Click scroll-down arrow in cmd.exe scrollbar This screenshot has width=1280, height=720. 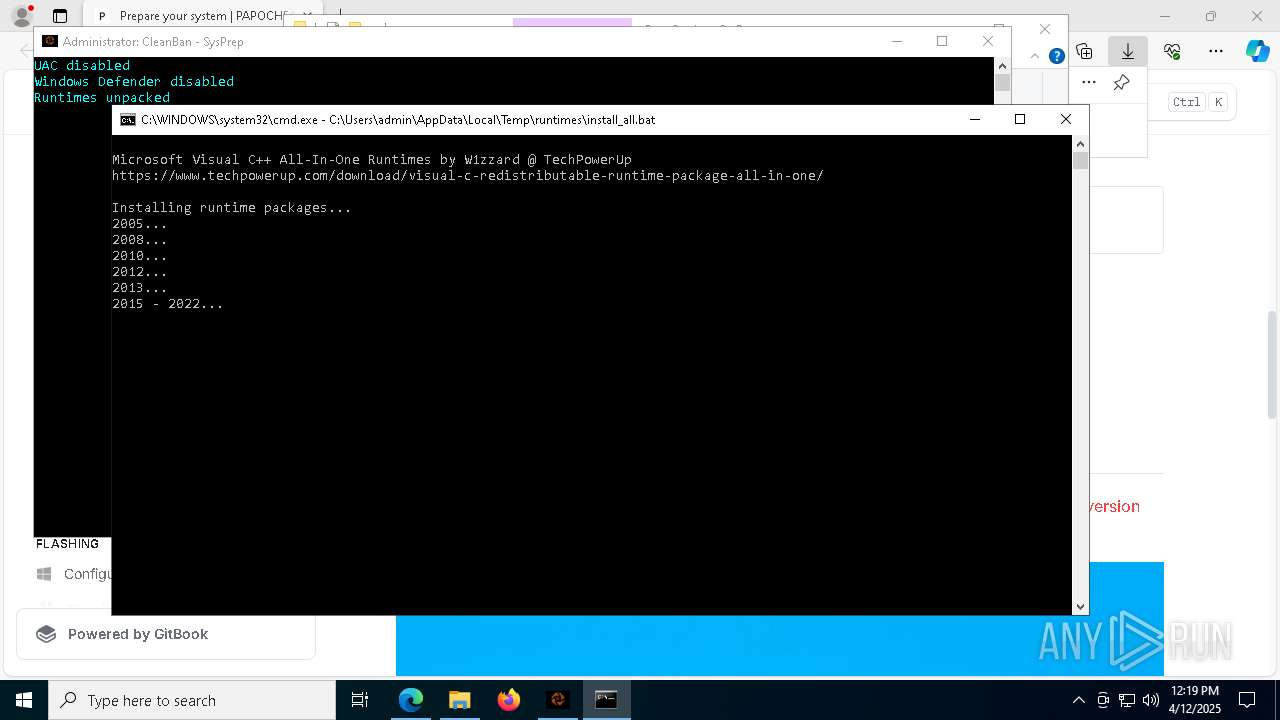[x=1080, y=607]
